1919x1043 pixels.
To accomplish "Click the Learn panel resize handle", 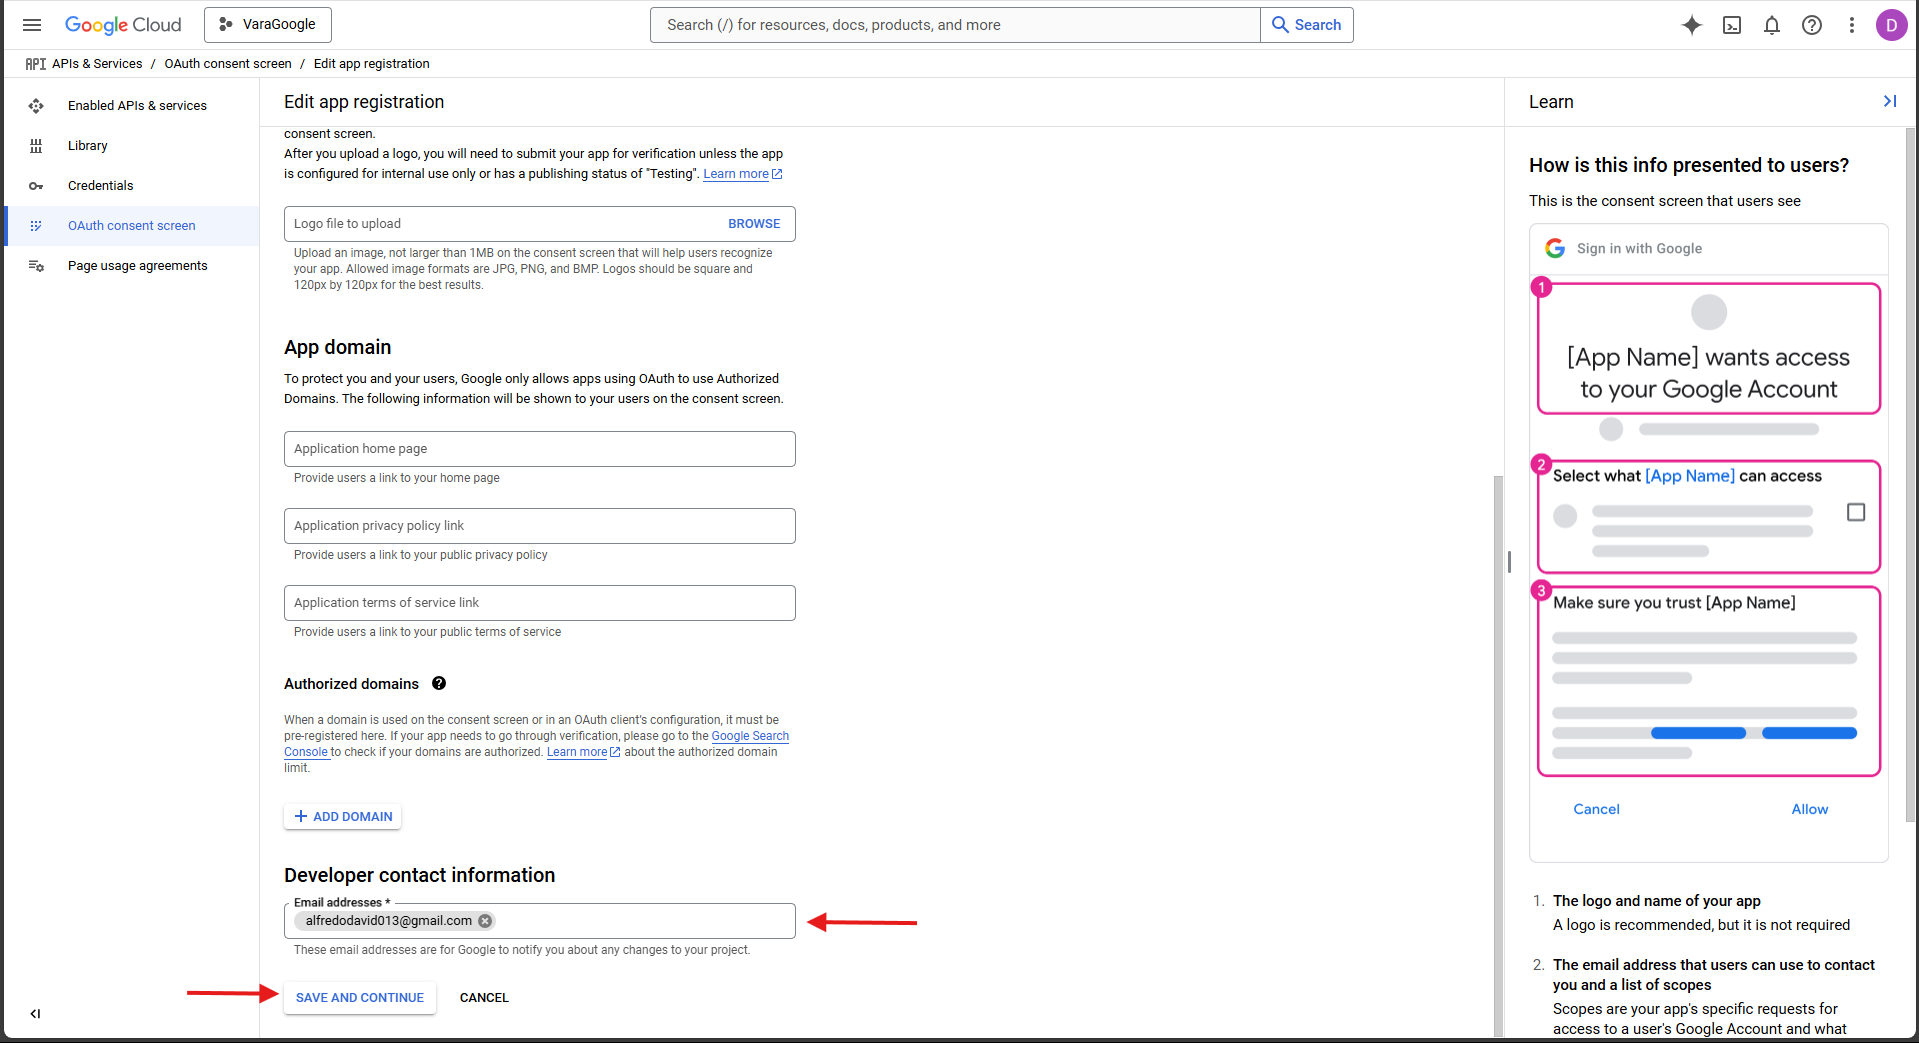I will point(1509,562).
